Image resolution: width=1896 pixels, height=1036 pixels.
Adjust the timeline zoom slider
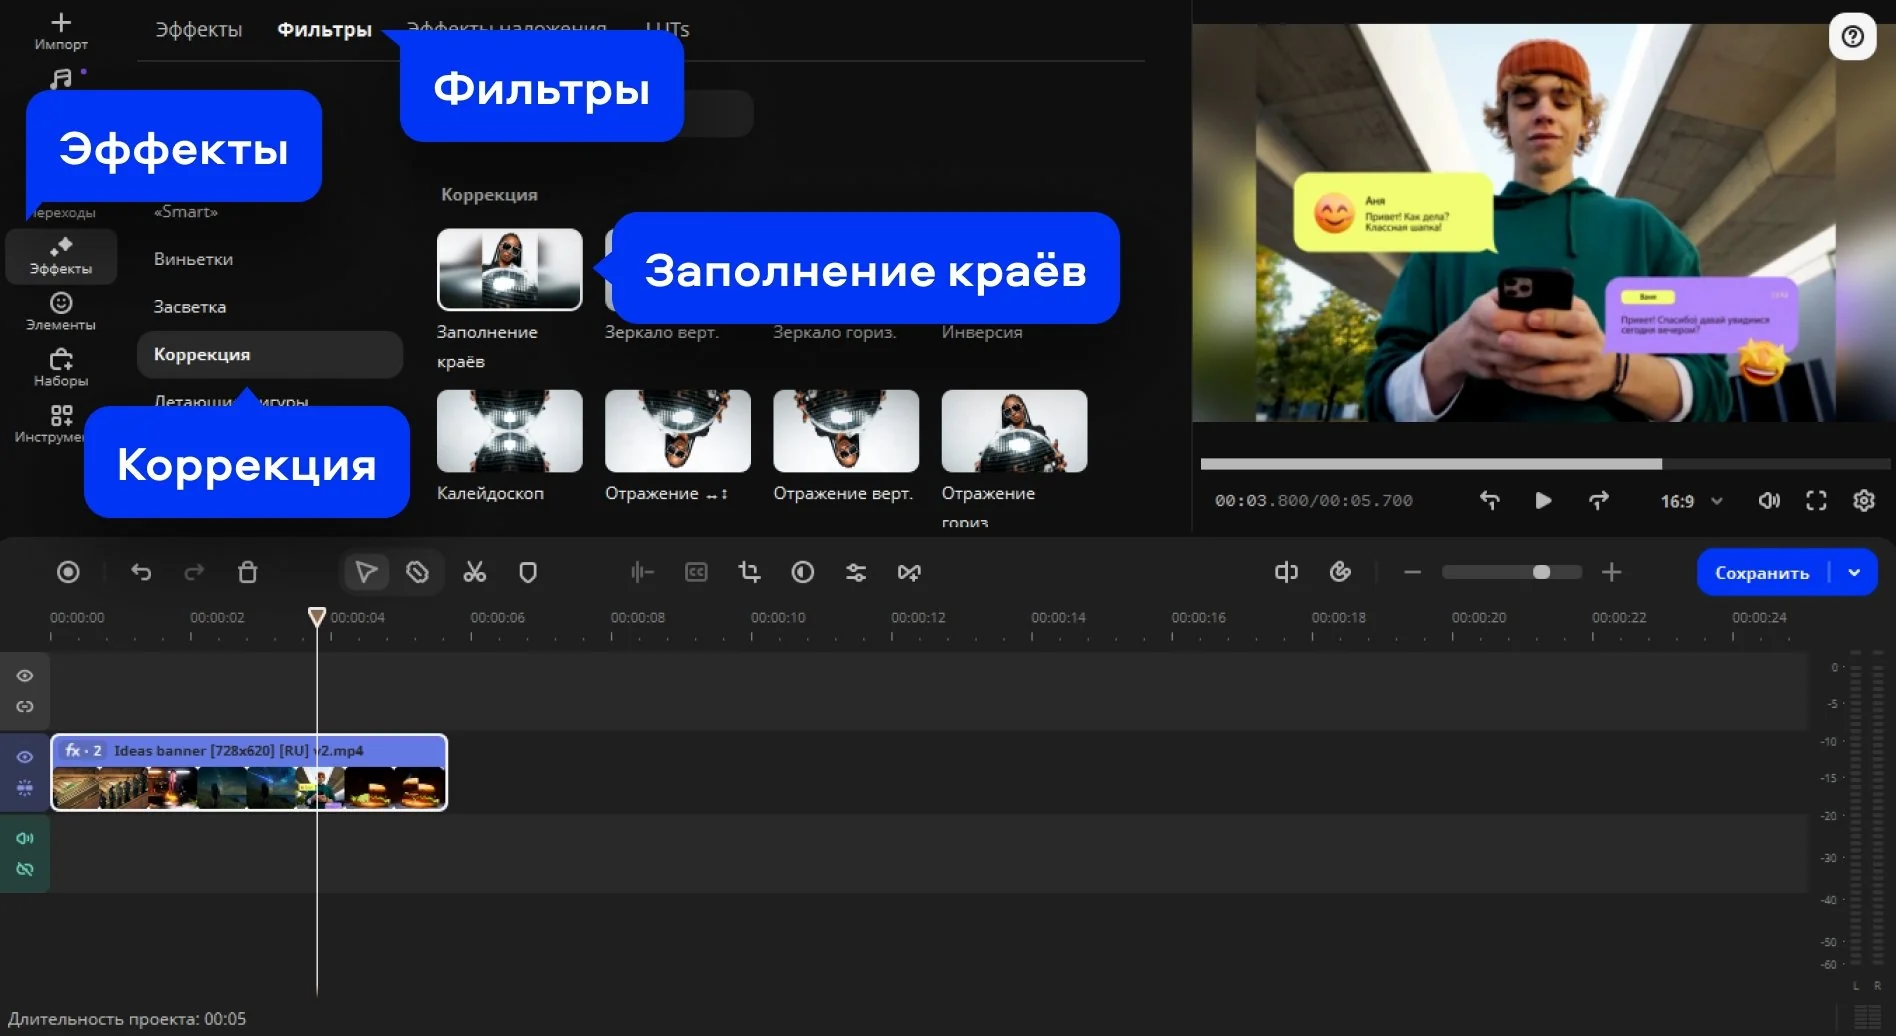(x=1541, y=572)
